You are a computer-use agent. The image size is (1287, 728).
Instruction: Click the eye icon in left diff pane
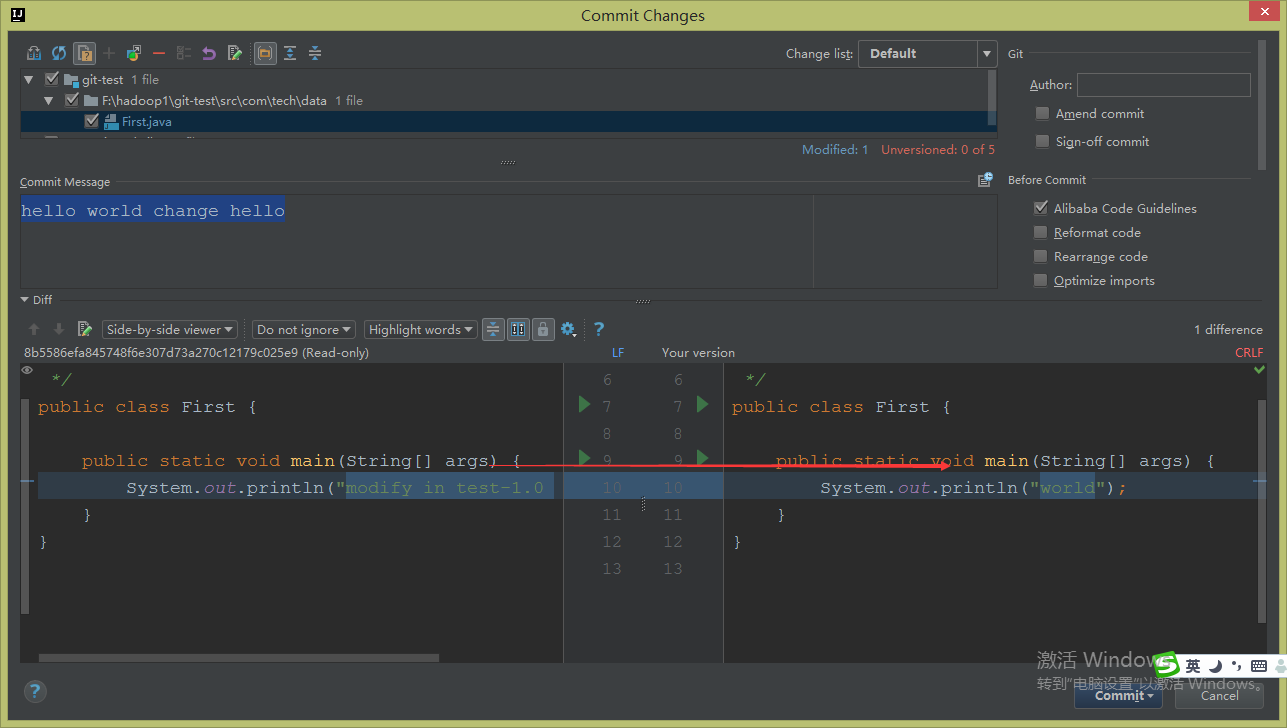point(27,370)
